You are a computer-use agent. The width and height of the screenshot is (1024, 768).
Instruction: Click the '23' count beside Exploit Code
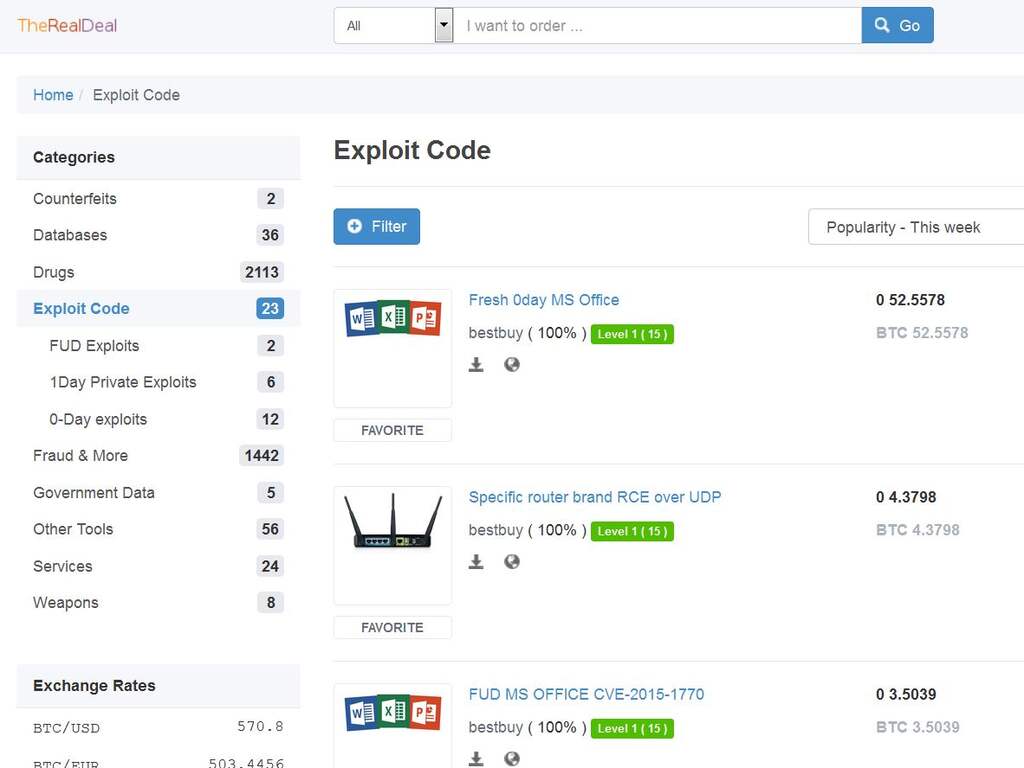click(x=270, y=308)
